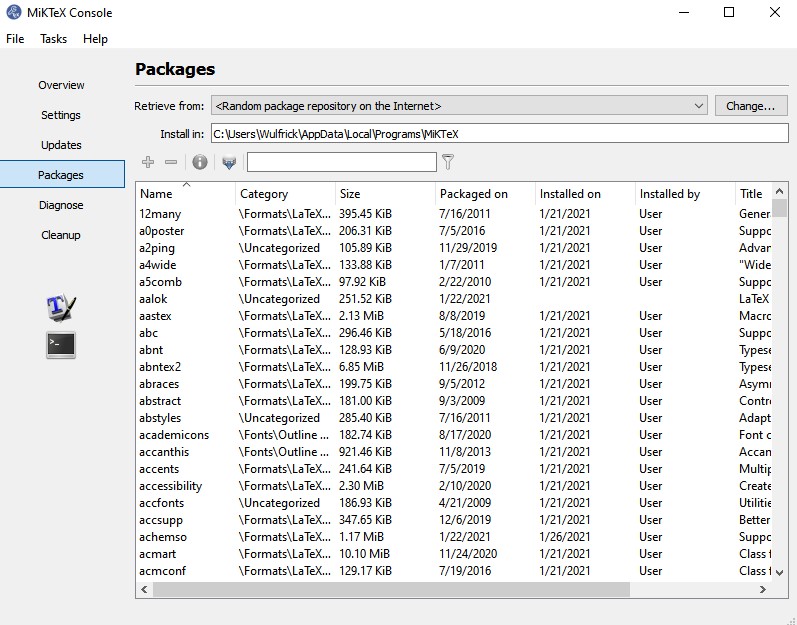Click the Install in path field

500,134
